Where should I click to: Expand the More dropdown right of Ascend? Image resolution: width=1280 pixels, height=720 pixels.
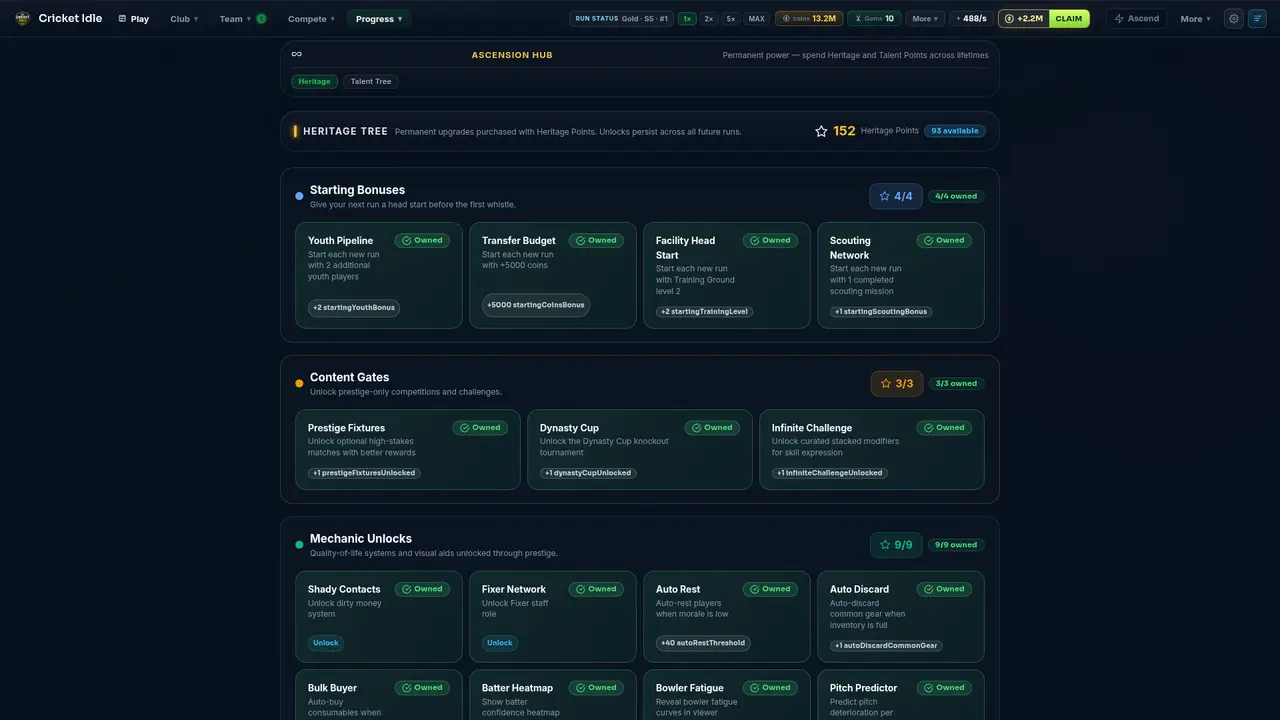pos(1195,18)
